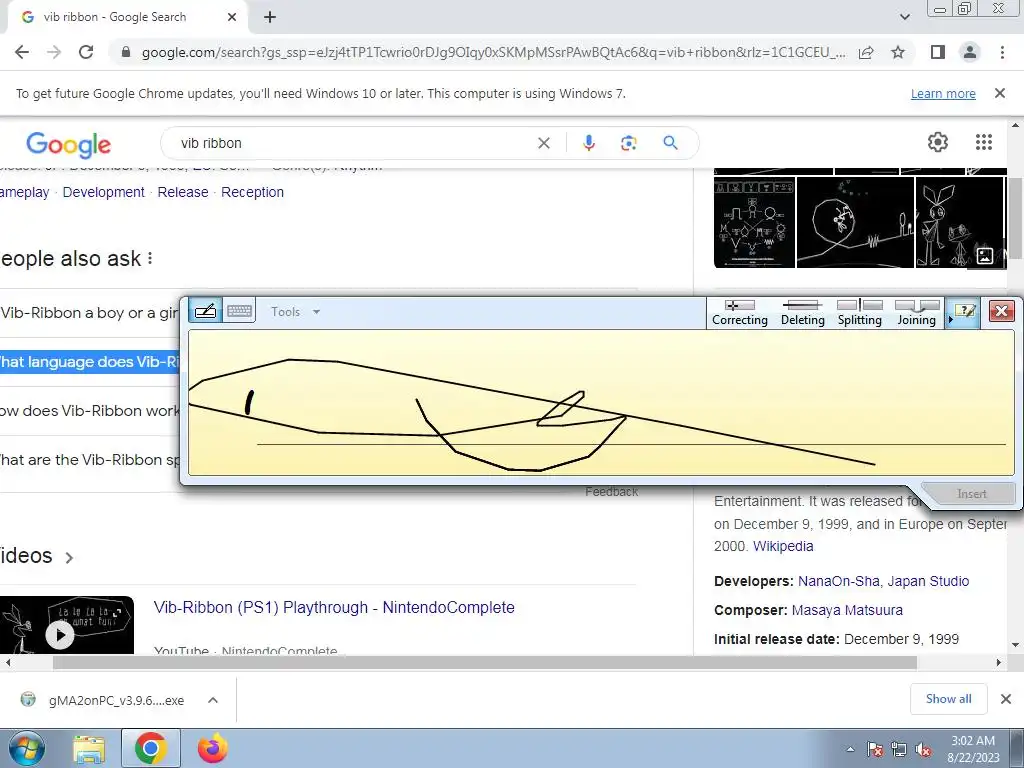The image size is (1024, 768).
Task: Open Chrome three-dot menu
Action: pyautogui.click(x=1002, y=52)
